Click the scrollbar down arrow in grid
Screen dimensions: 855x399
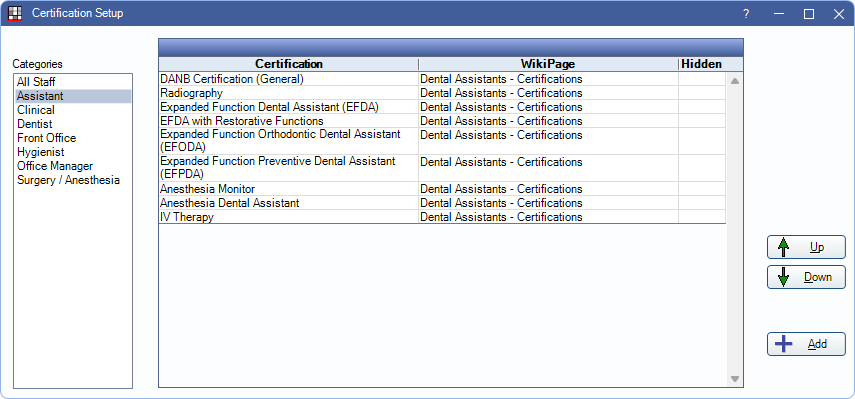click(x=734, y=379)
